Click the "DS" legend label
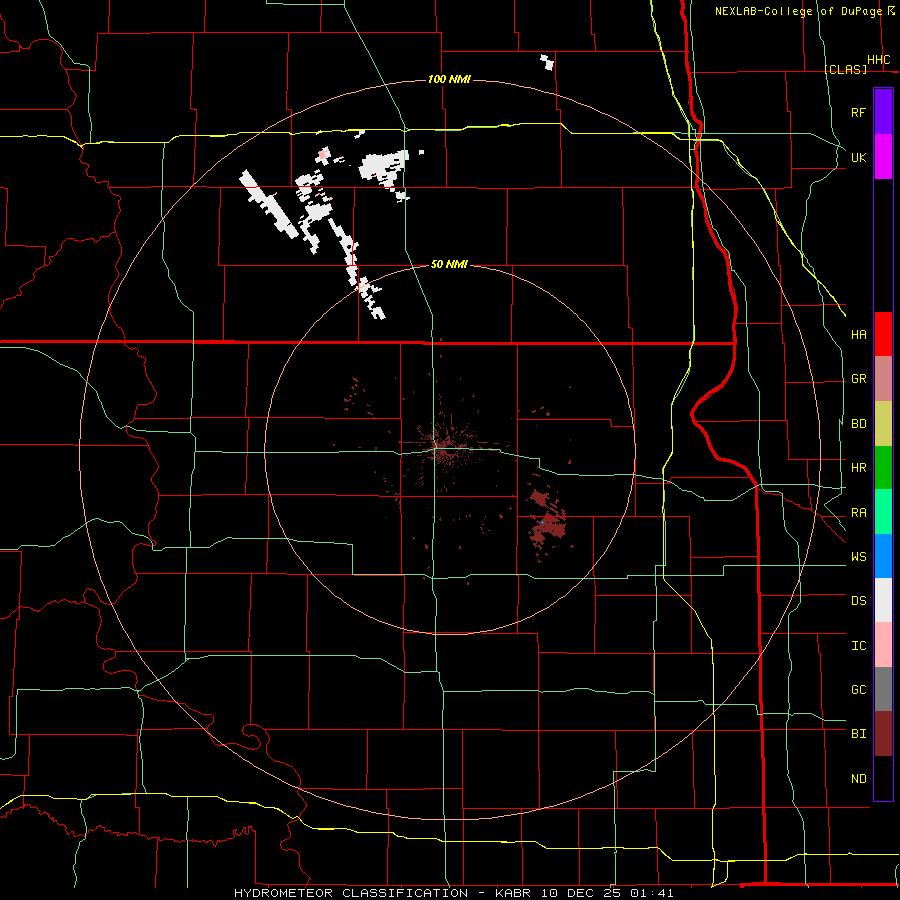 pyautogui.click(x=858, y=601)
